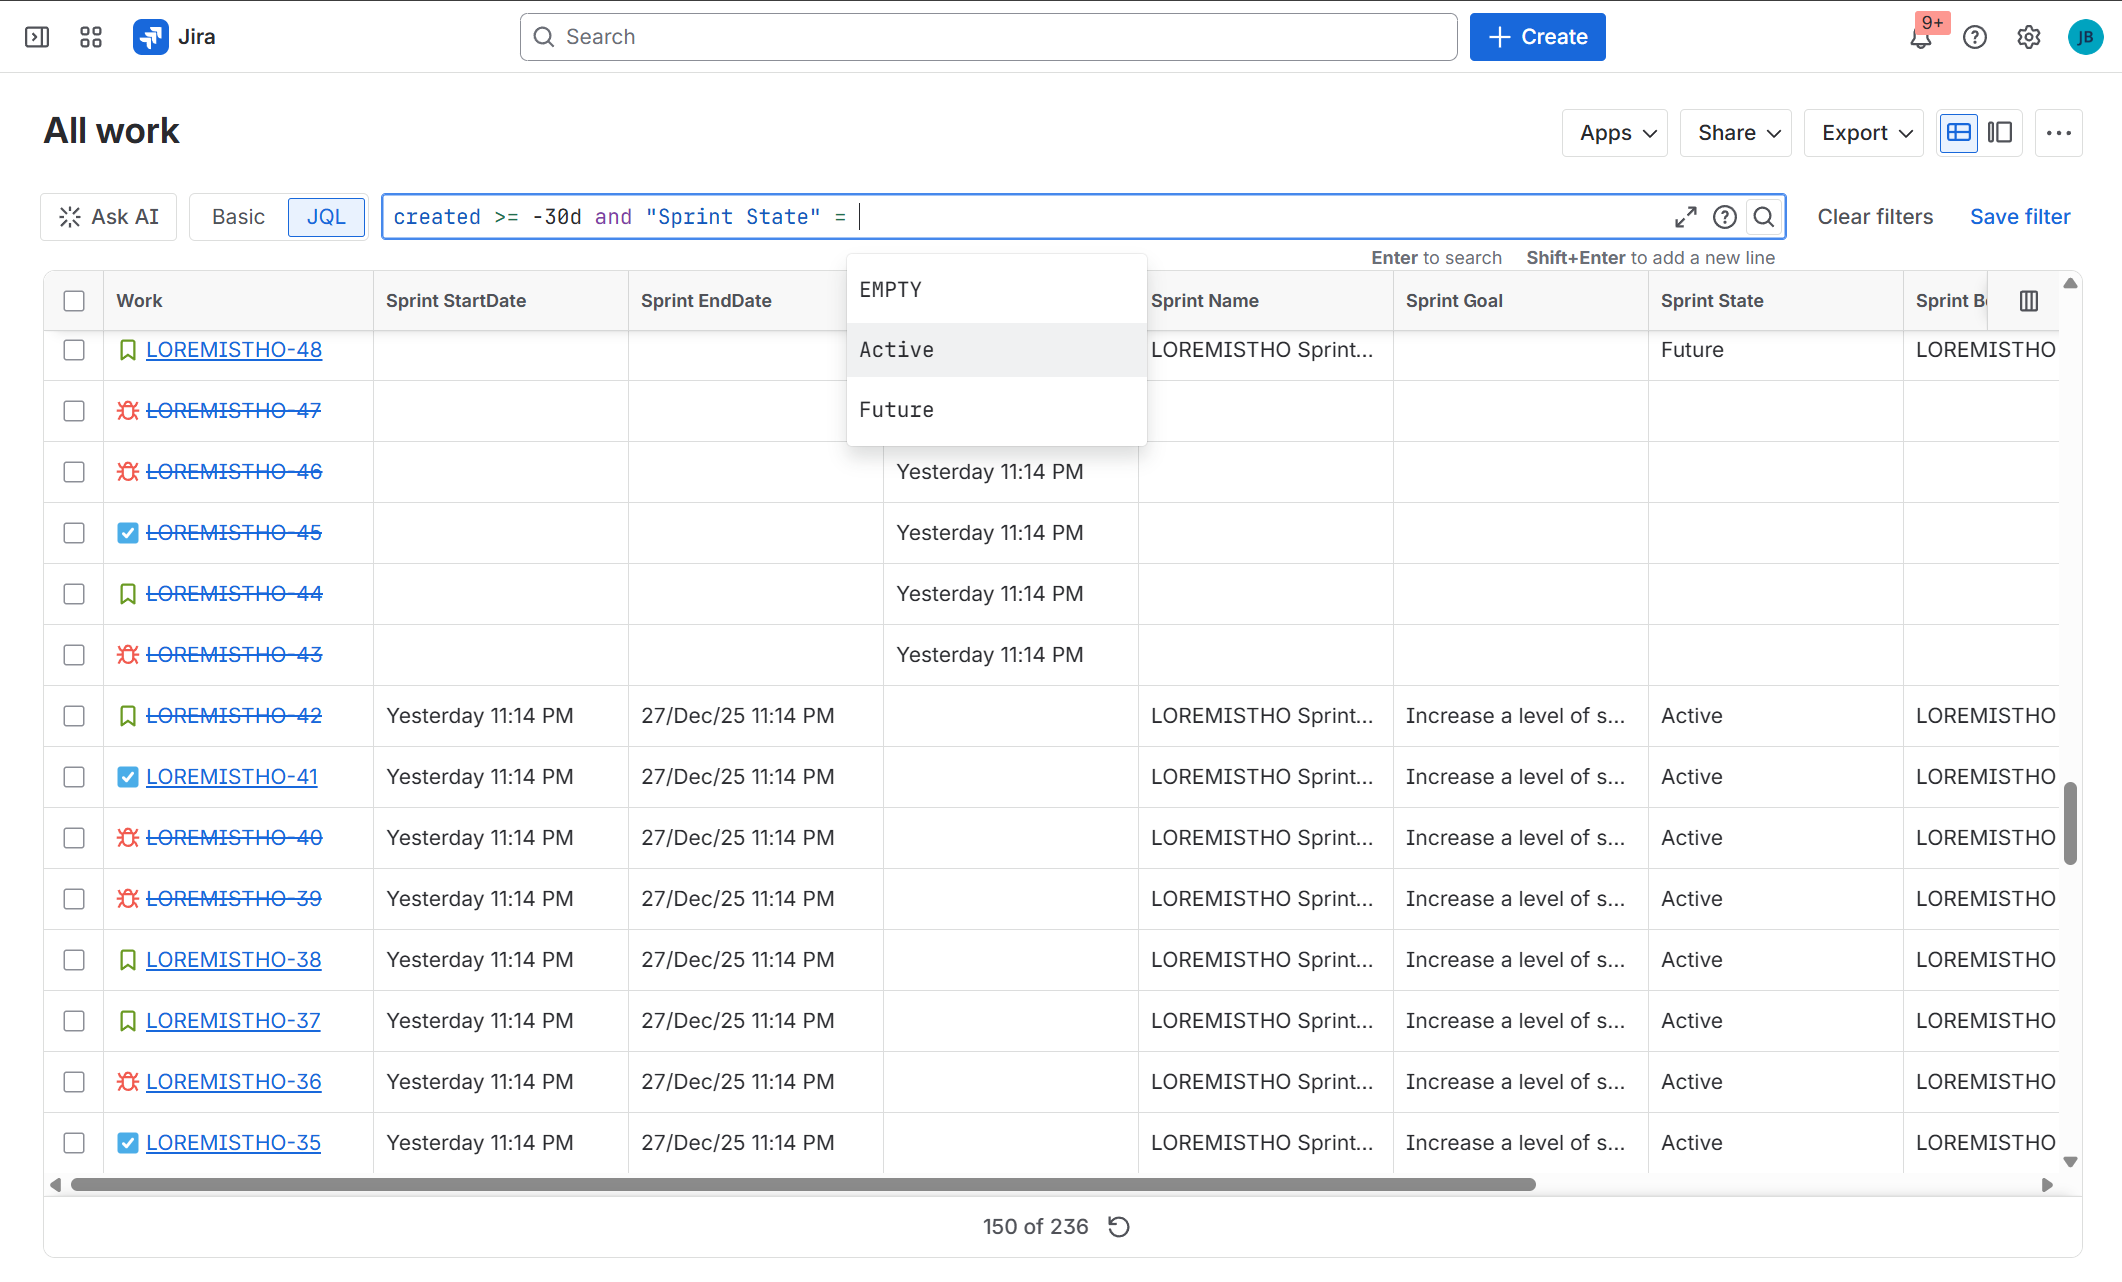This screenshot has width=2122, height=1282.
Task: Open the Export dropdown menu
Action: pos(1865,133)
